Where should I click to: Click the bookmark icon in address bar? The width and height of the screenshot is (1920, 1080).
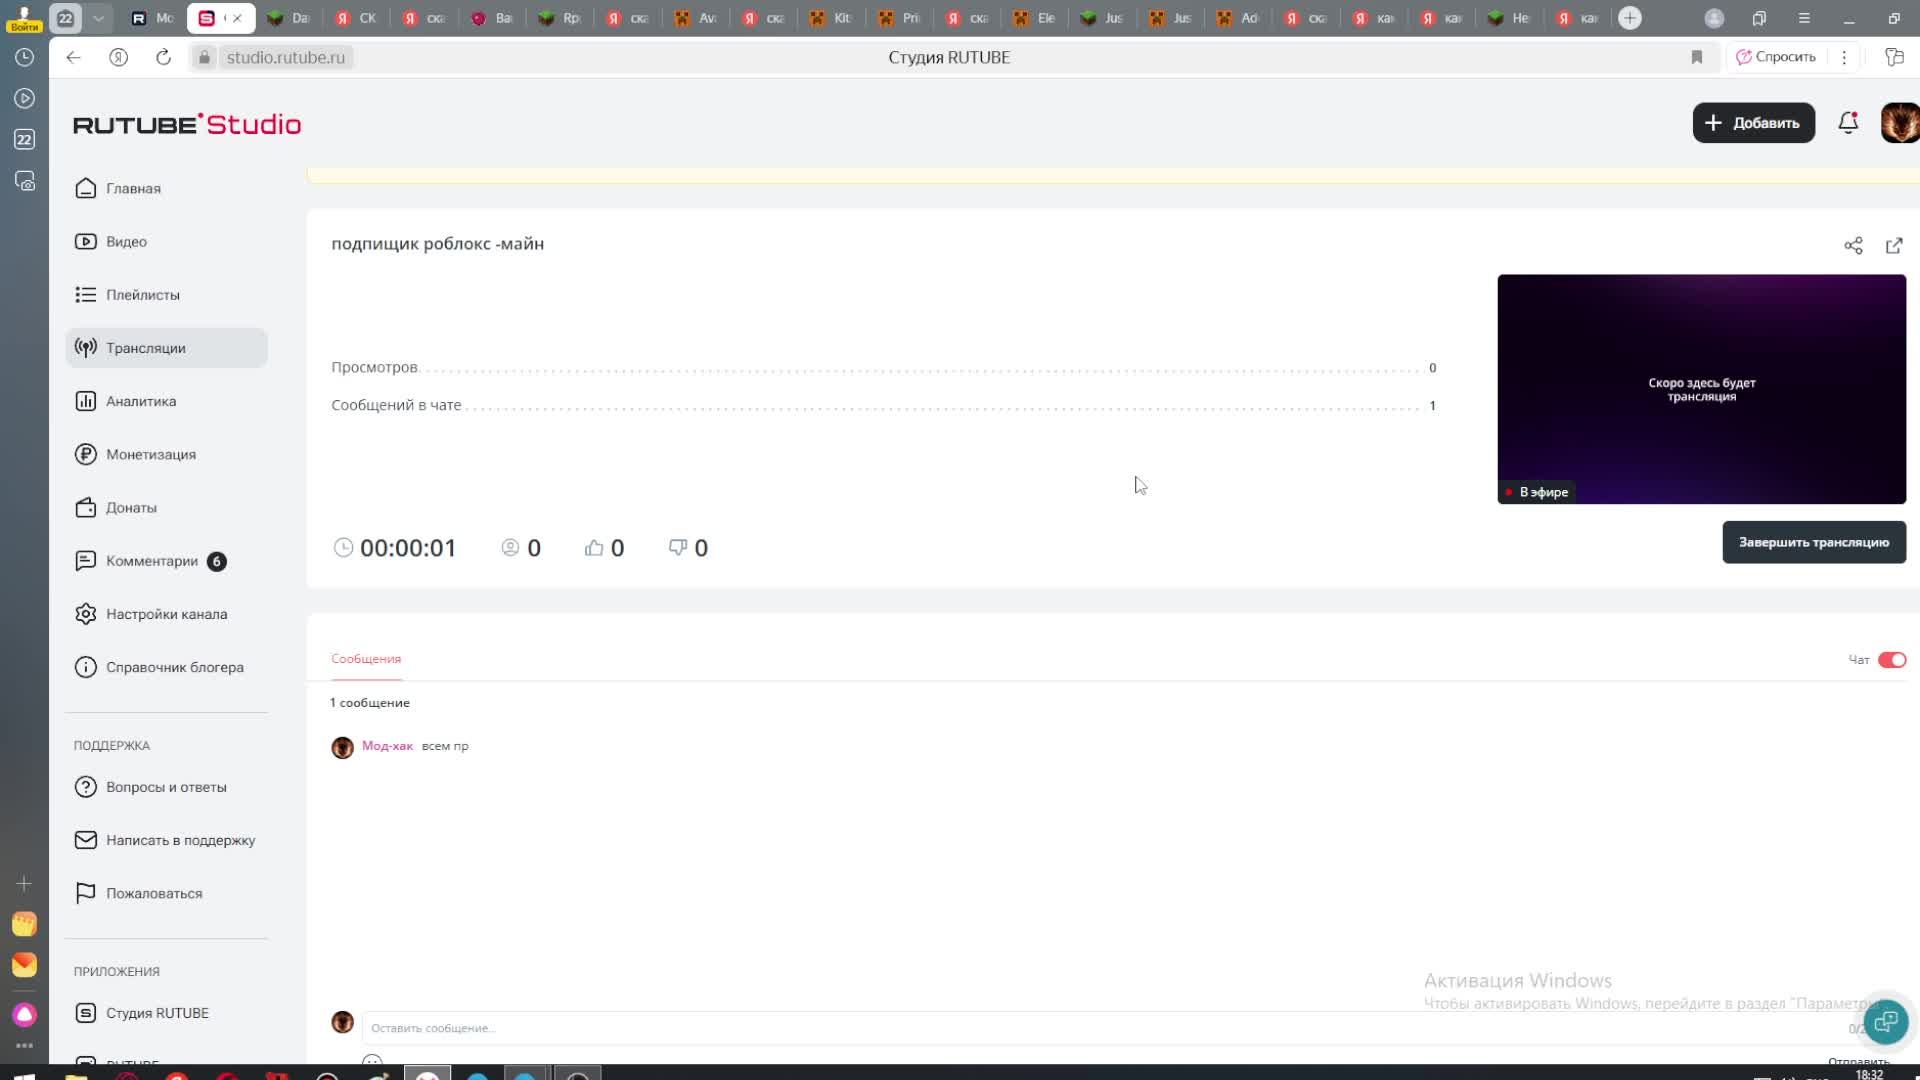(1697, 58)
